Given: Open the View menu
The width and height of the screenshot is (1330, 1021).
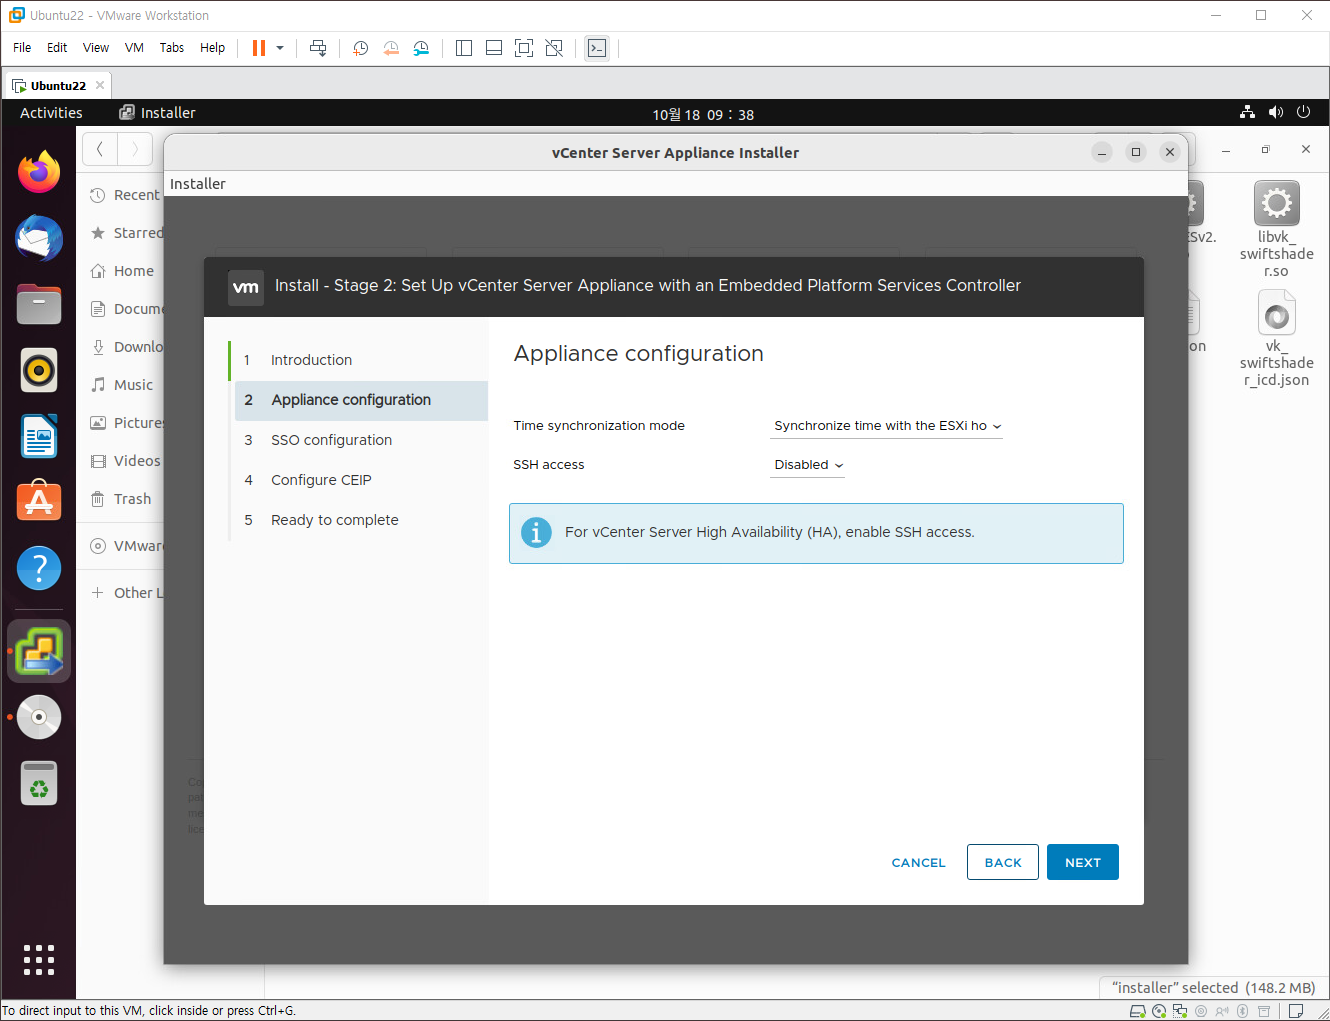Looking at the screenshot, I should pyautogui.click(x=96, y=48).
